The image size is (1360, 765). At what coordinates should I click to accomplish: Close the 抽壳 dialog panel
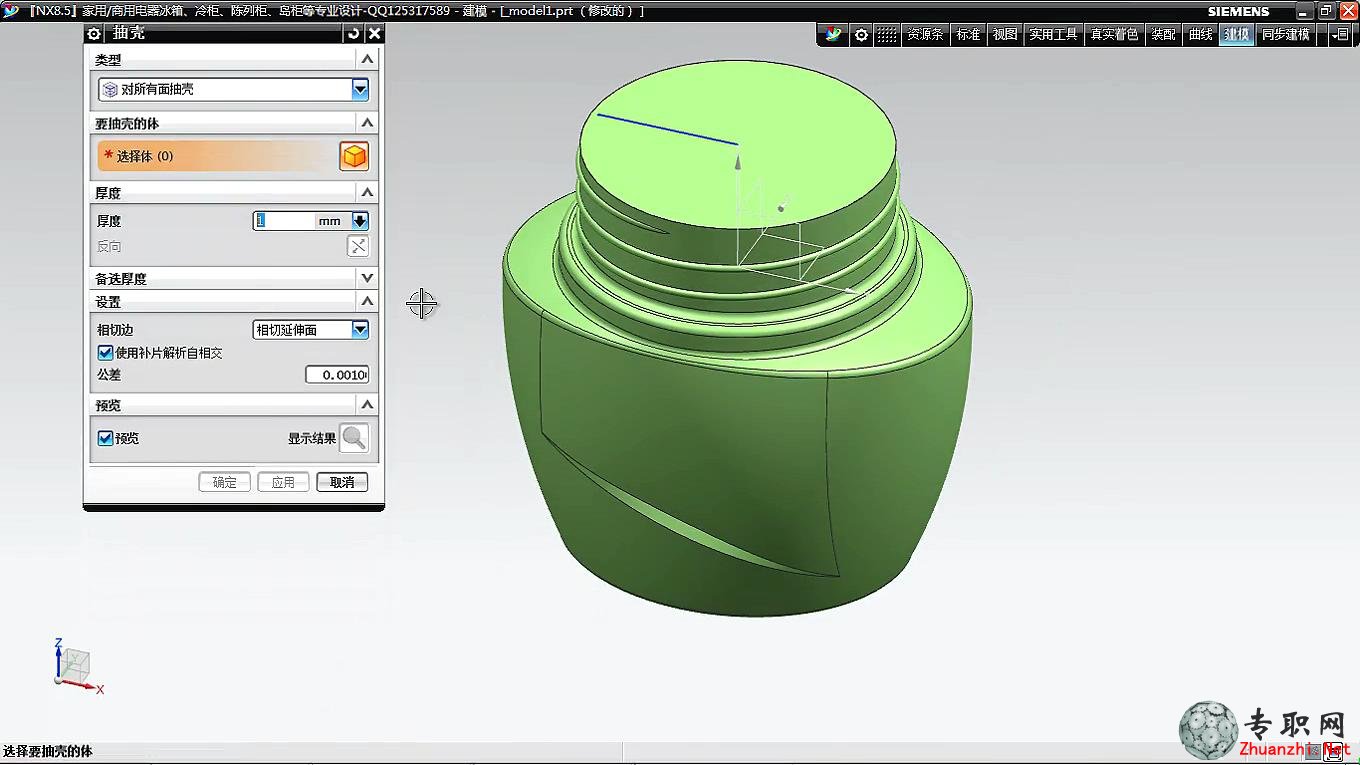pos(374,34)
